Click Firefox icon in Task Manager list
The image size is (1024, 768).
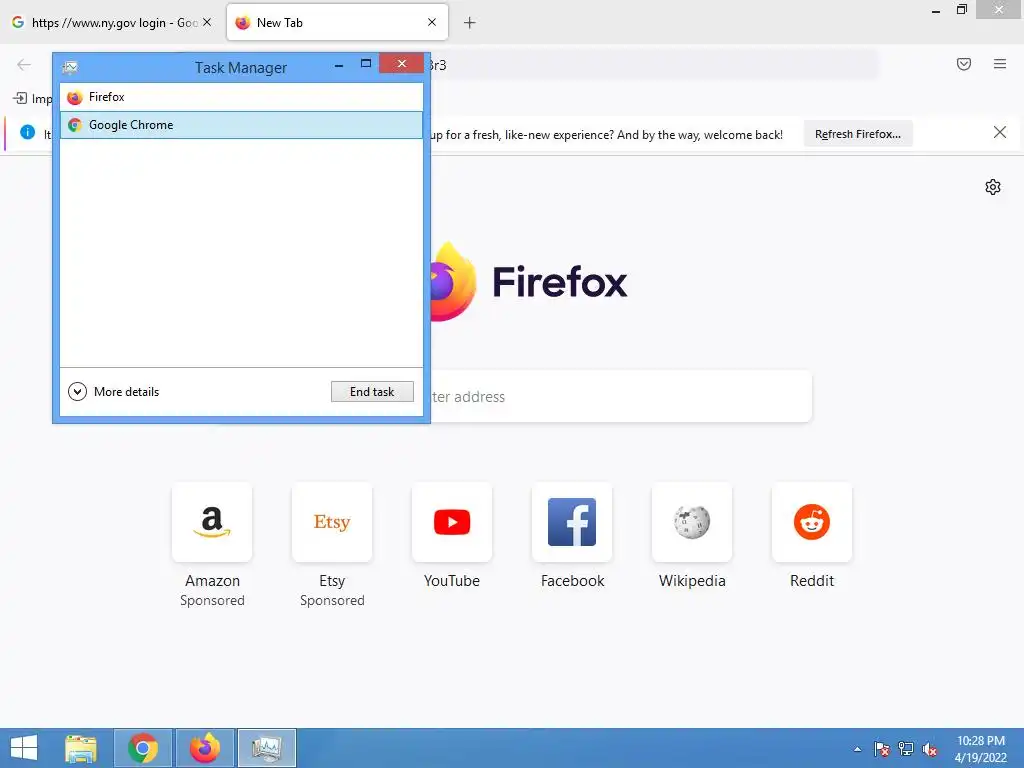pos(75,97)
